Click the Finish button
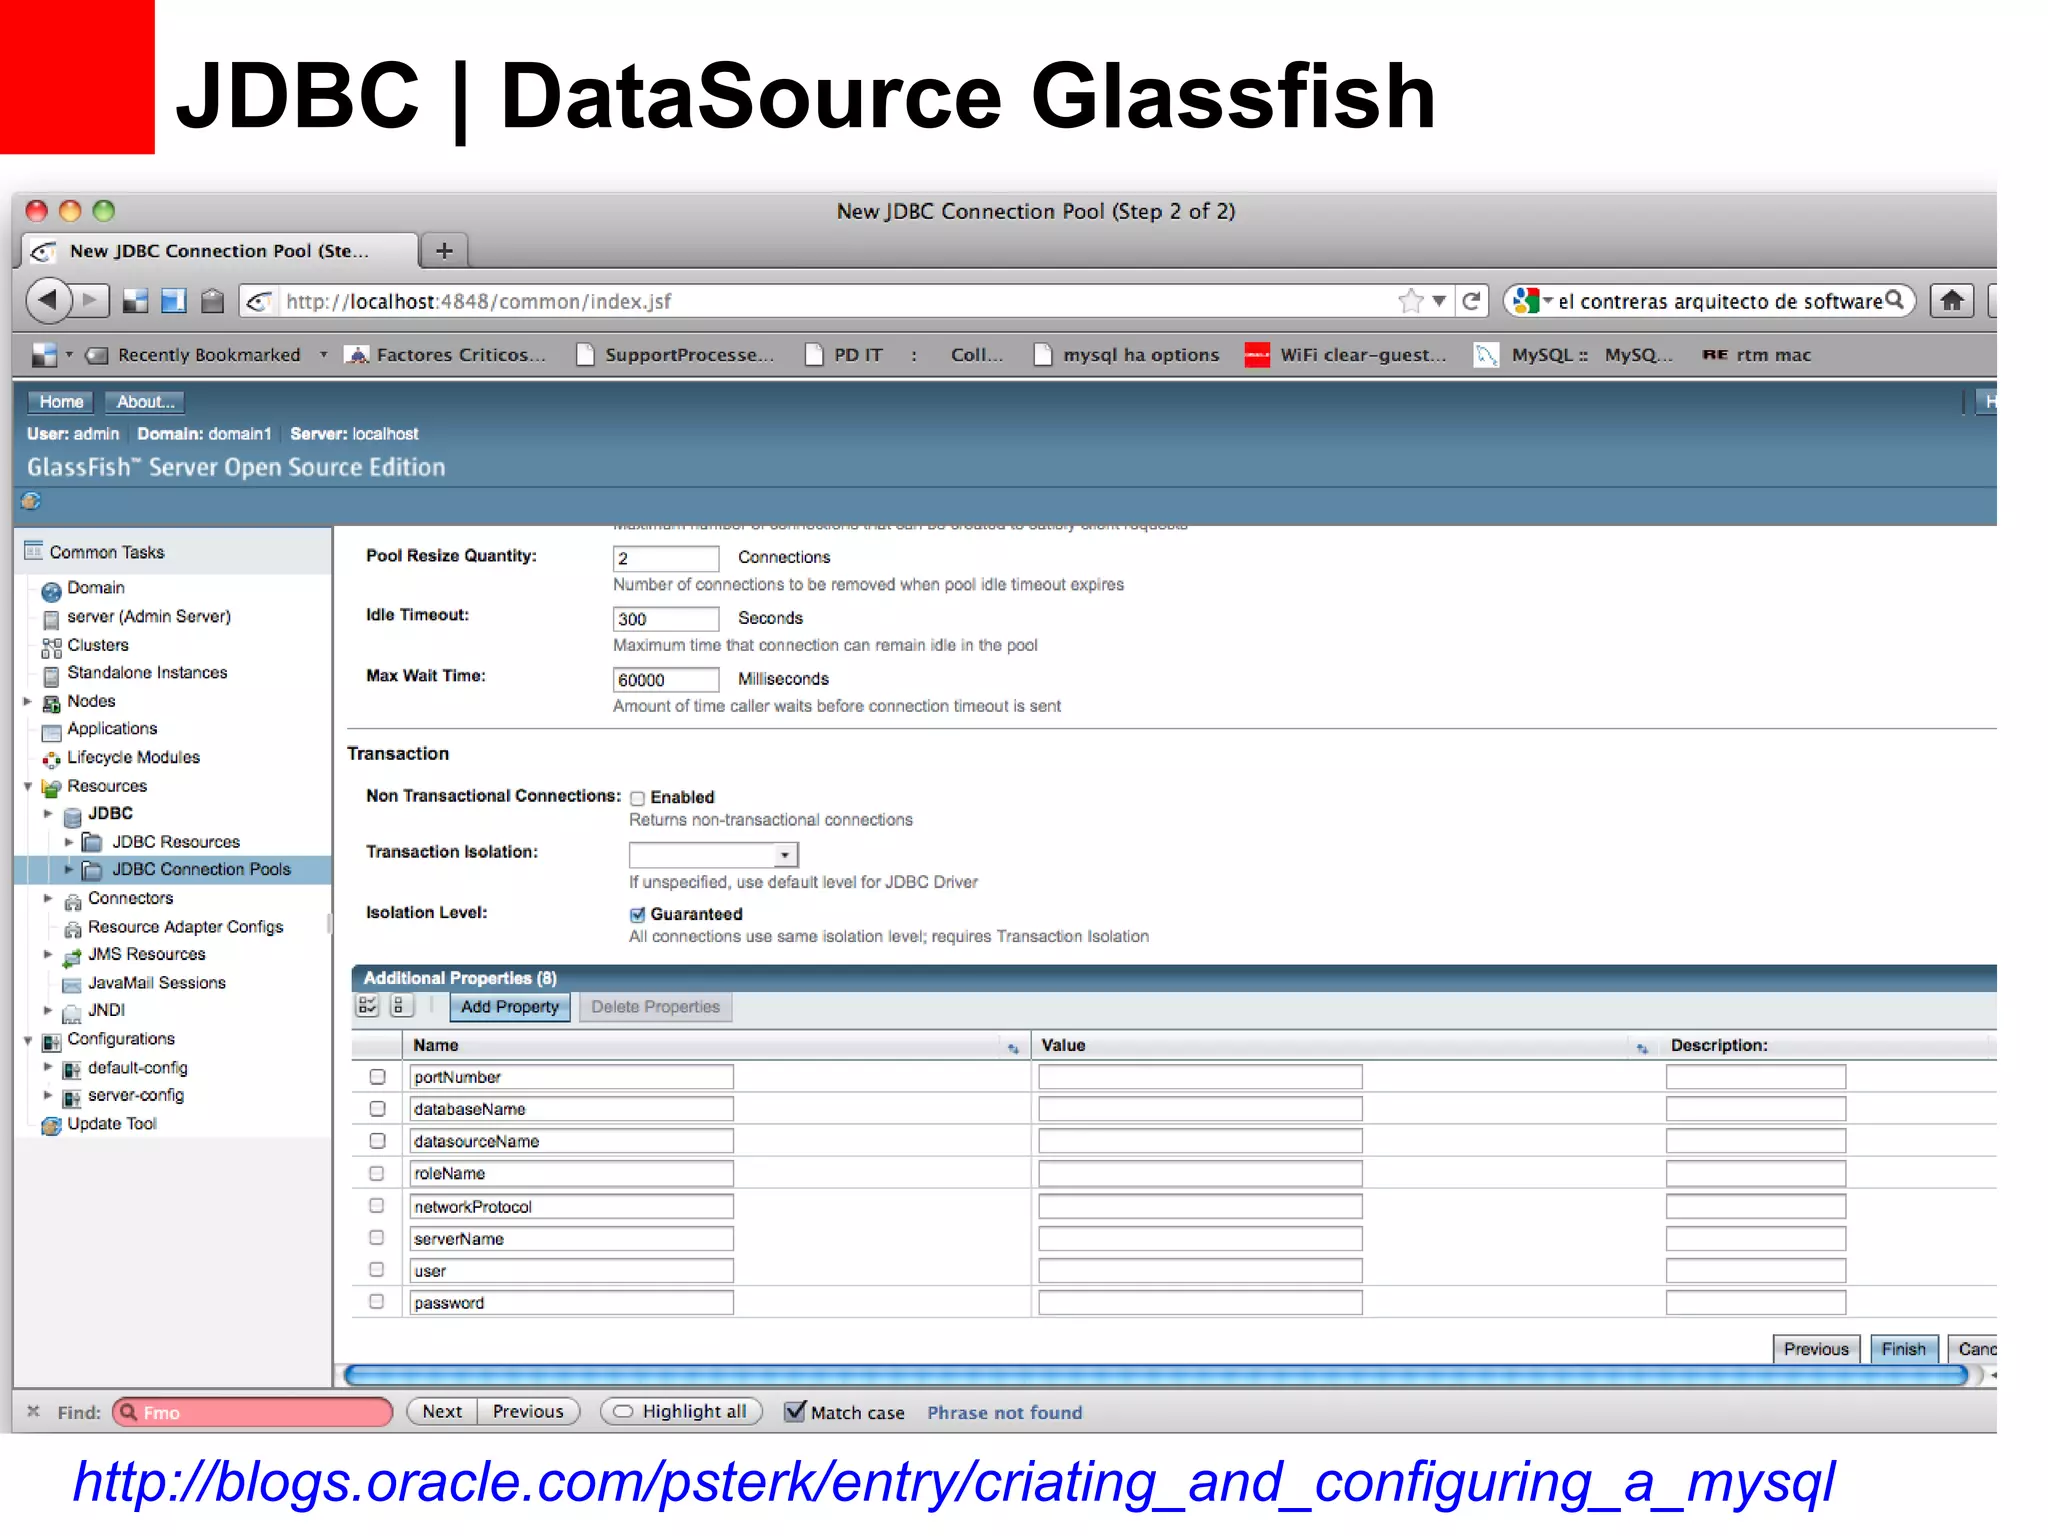Image resolution: width=2048 pixels, height=1536 pixels. pyautogui.click(x=1903, y=1349)
